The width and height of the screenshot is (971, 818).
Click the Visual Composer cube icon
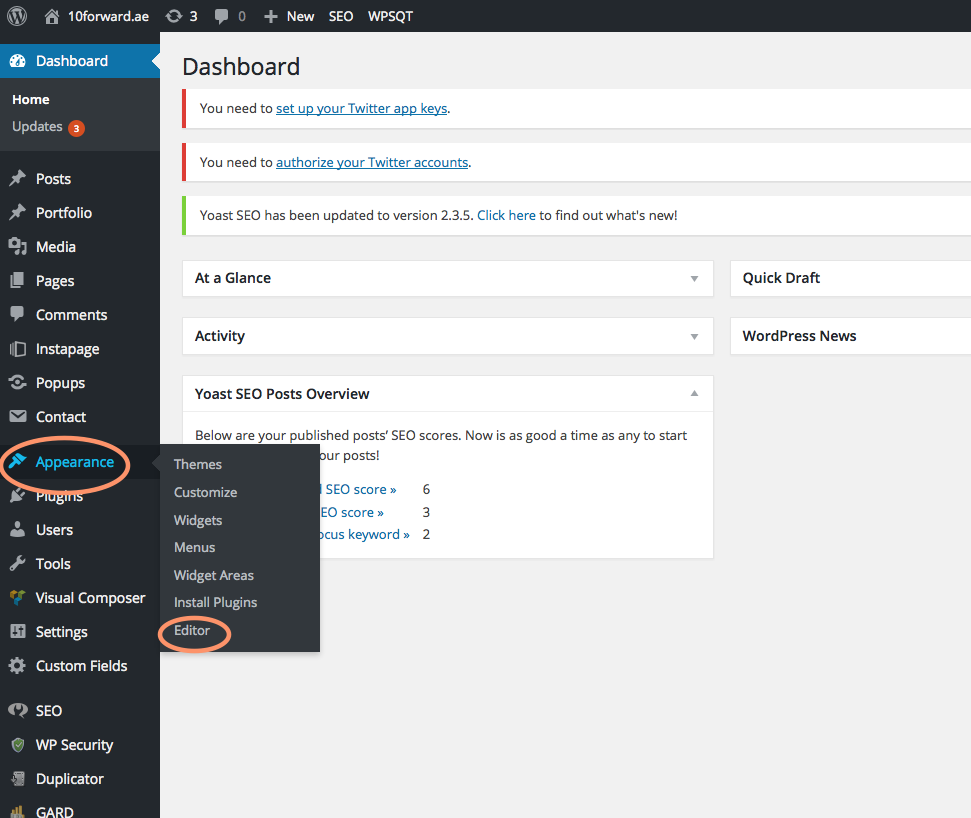17,598
